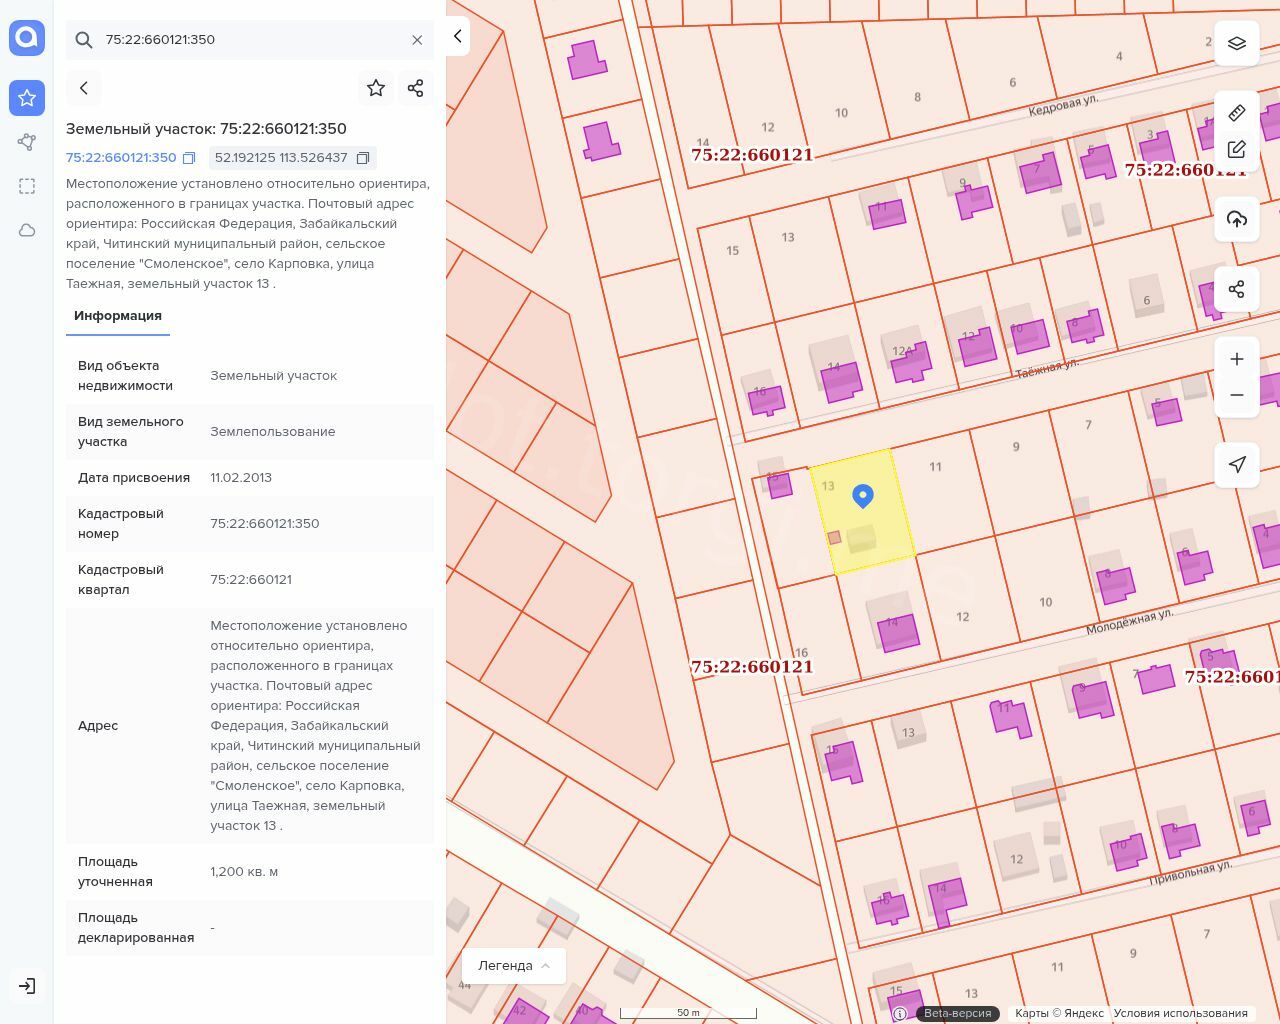
Task: Collapse the left information panel
Action: tap(457, 36)
